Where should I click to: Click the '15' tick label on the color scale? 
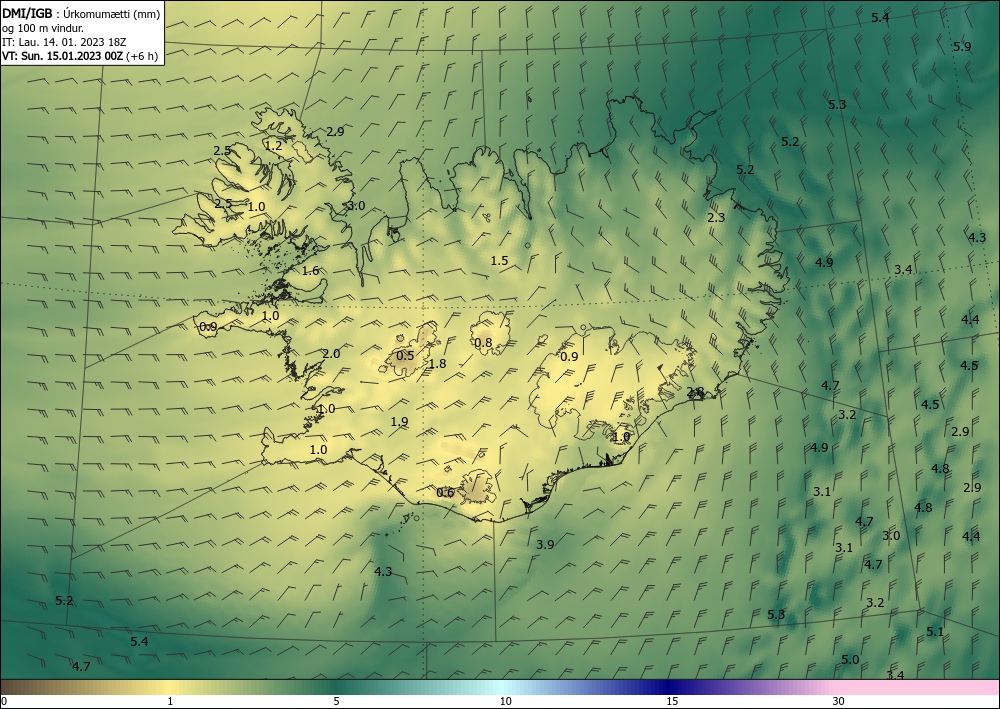click(672, 702)
